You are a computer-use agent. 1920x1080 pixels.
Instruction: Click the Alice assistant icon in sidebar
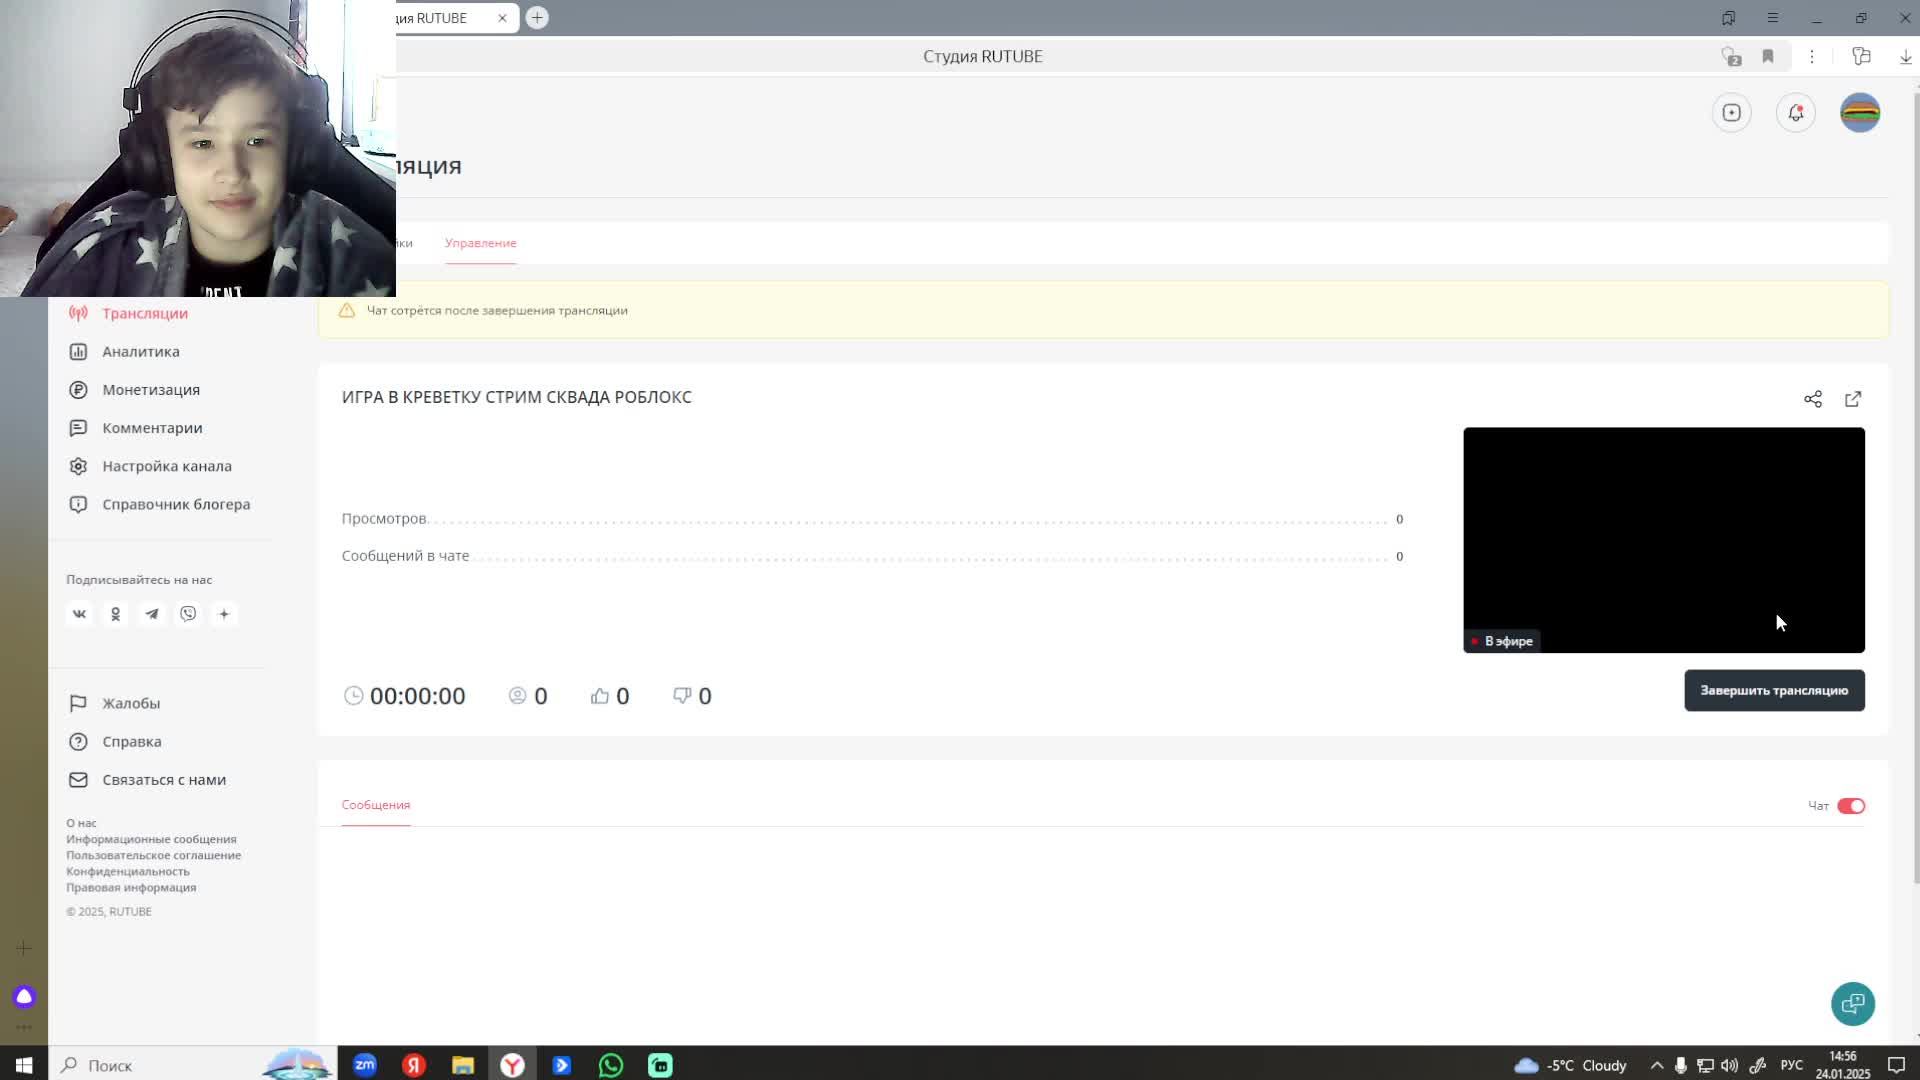[24, 997]
